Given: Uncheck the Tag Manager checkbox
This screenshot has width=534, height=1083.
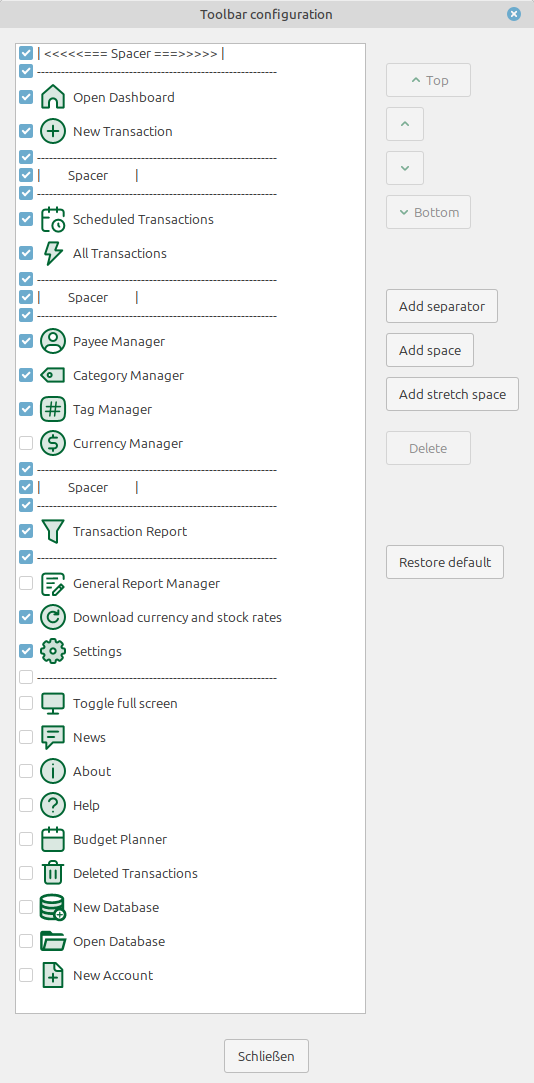Looking at the screenshot, I should [26, 410].
